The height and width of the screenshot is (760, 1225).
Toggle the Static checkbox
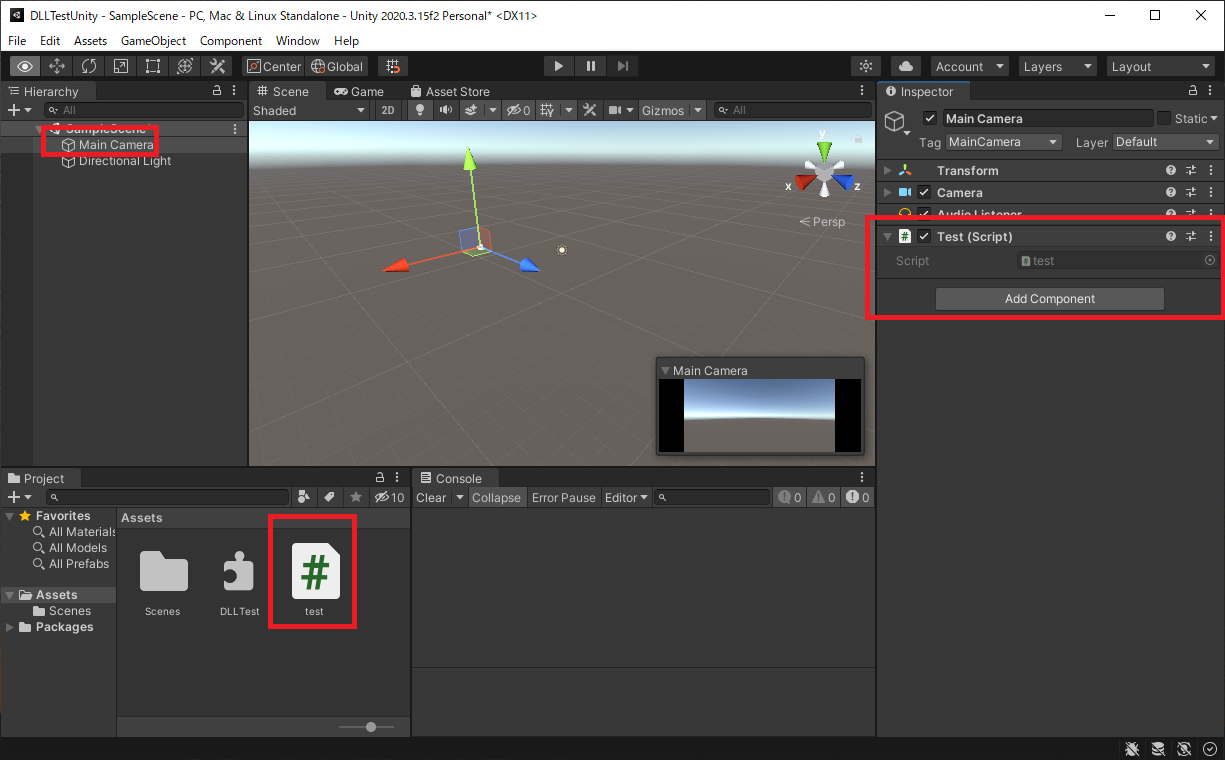pos(1163,118)
